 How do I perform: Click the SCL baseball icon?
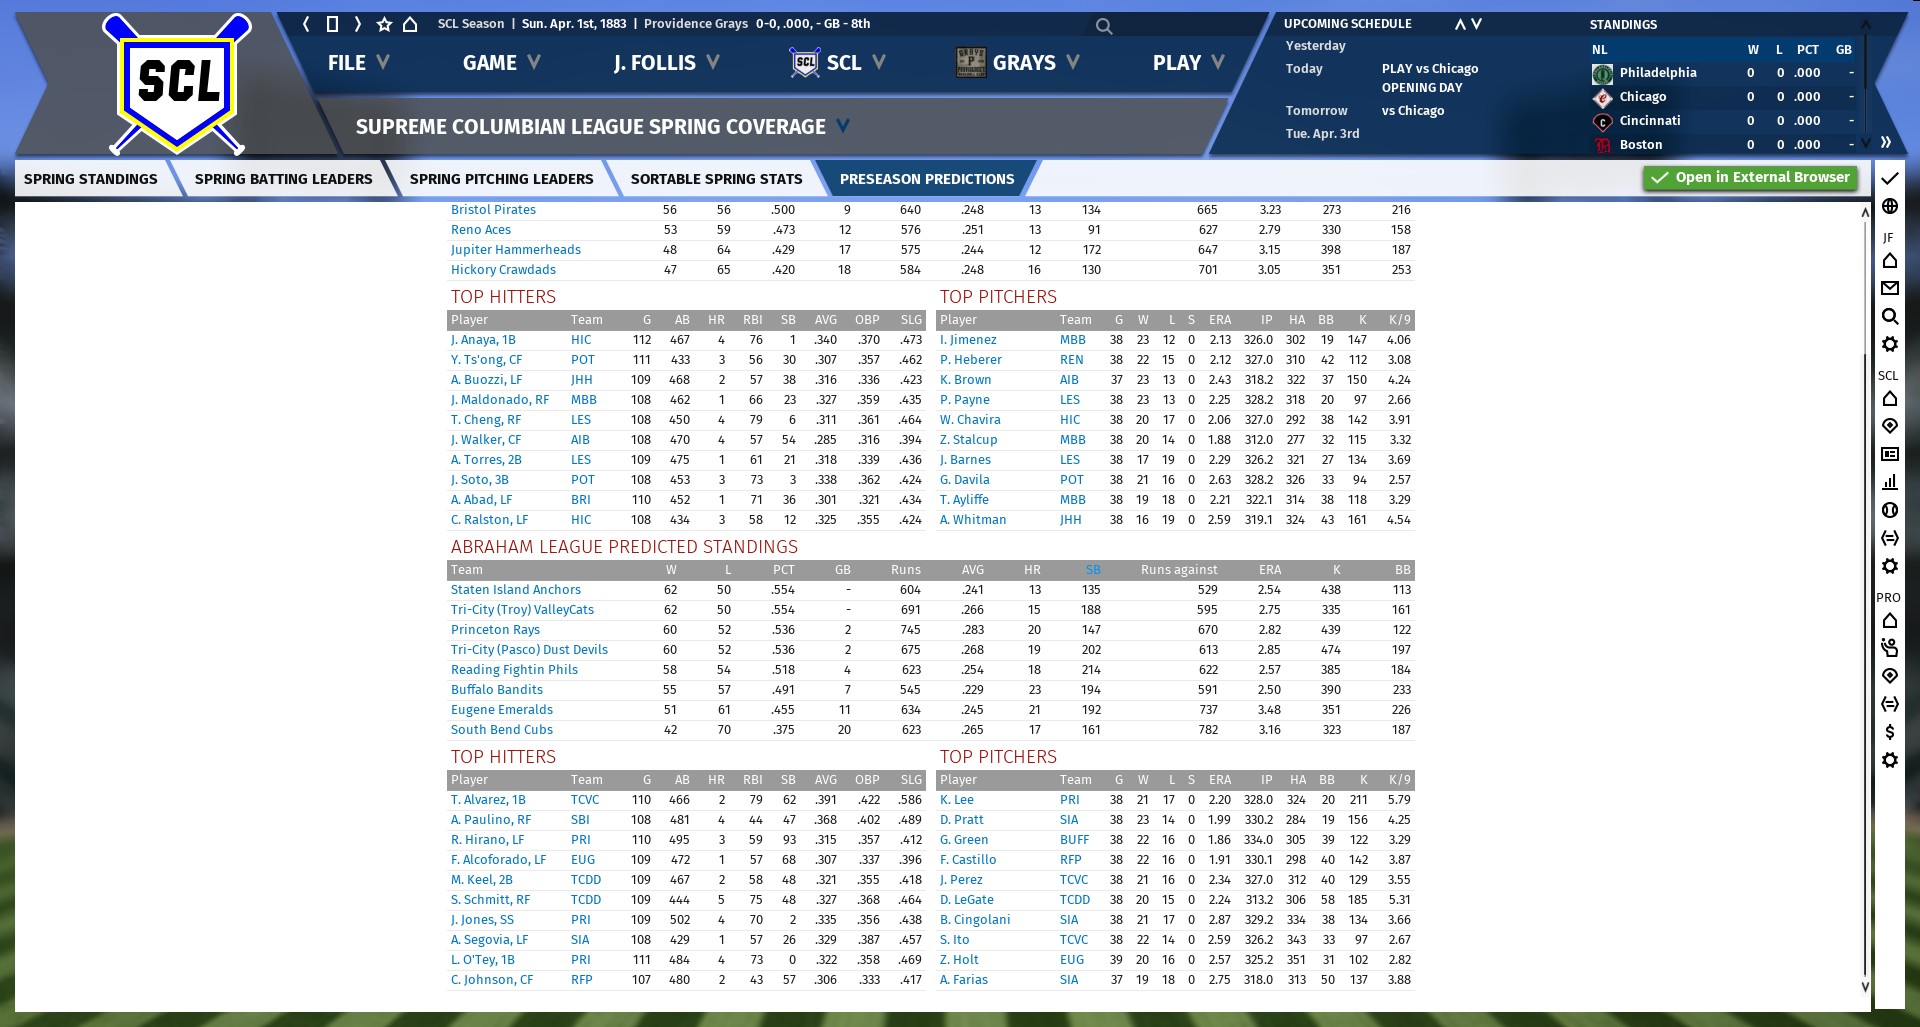[1889, 510]
